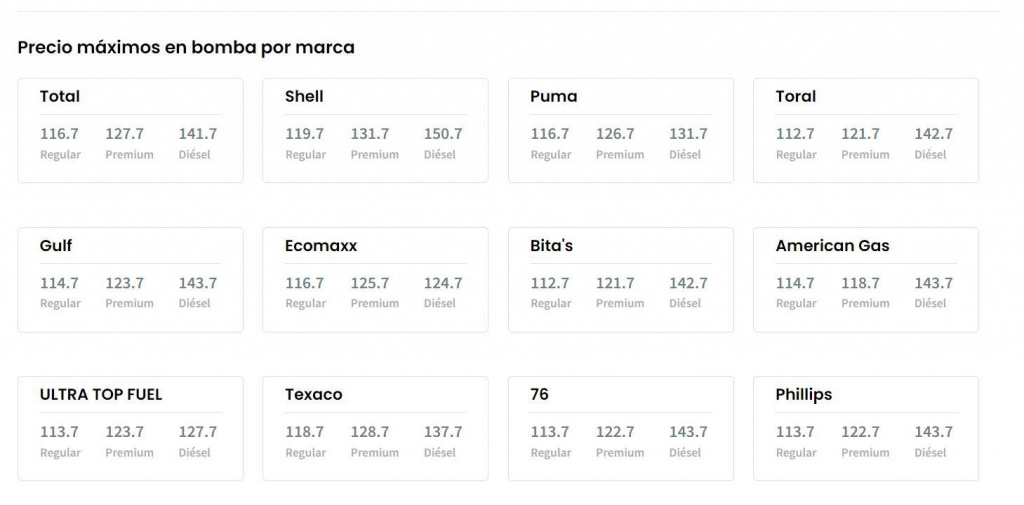Click American Gas premium price 118.7
Screen dimensions: 1024x505
pyautogui.click(x=860, y=283)
